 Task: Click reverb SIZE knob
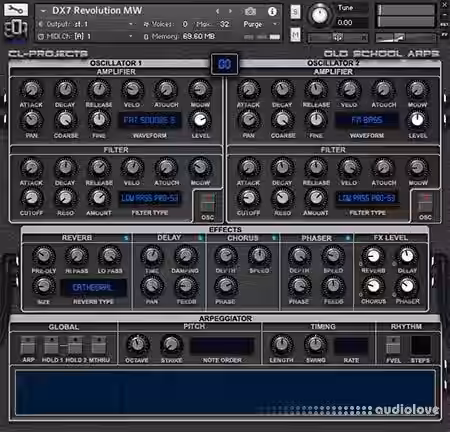tap(44, 286)
